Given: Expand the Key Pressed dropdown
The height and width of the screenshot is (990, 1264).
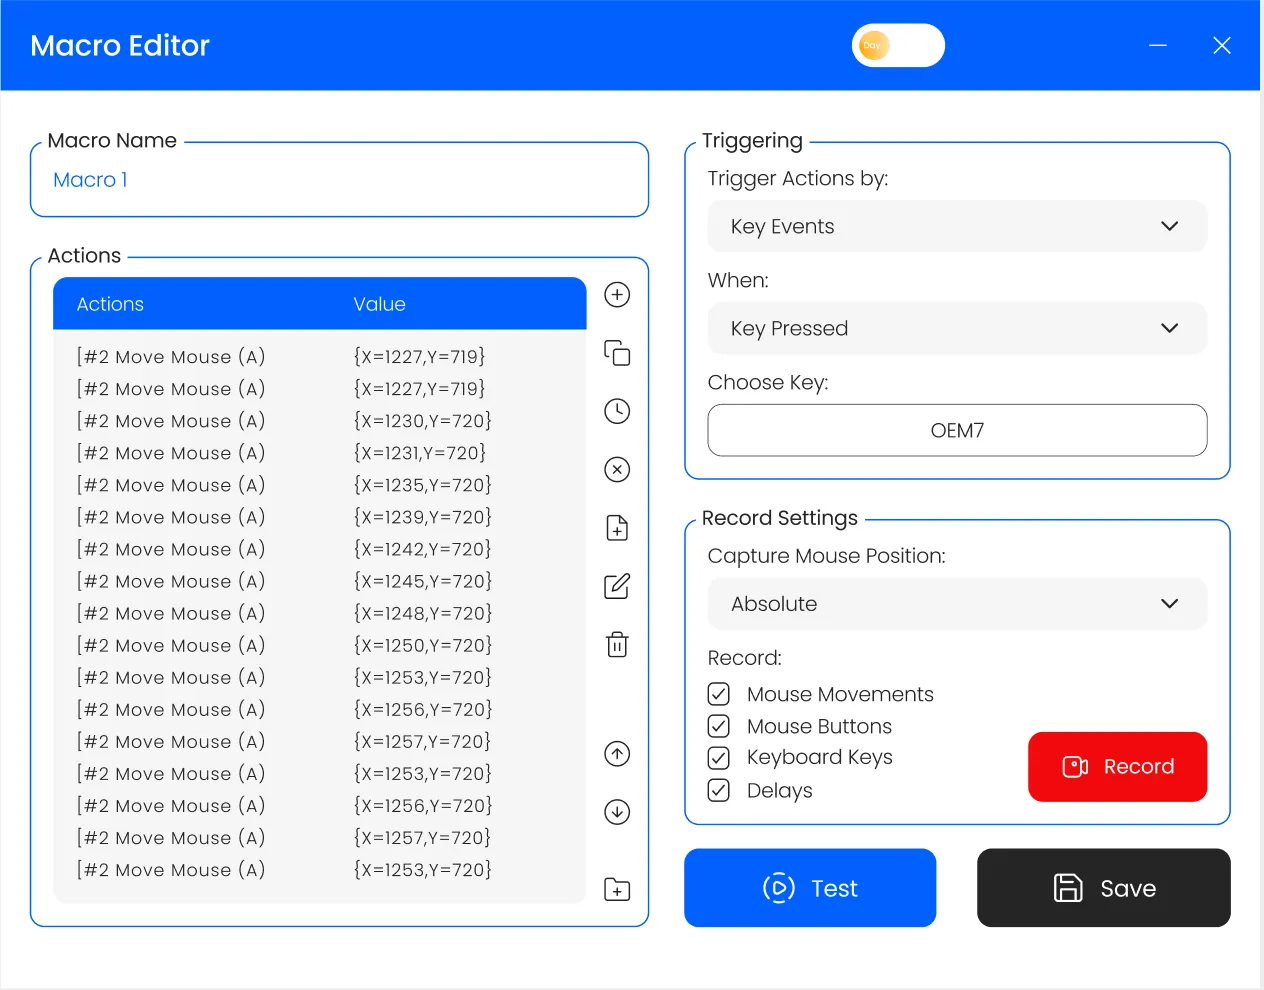Looking at the screenshot, I should pyautogui.click(x=956, y=329).
